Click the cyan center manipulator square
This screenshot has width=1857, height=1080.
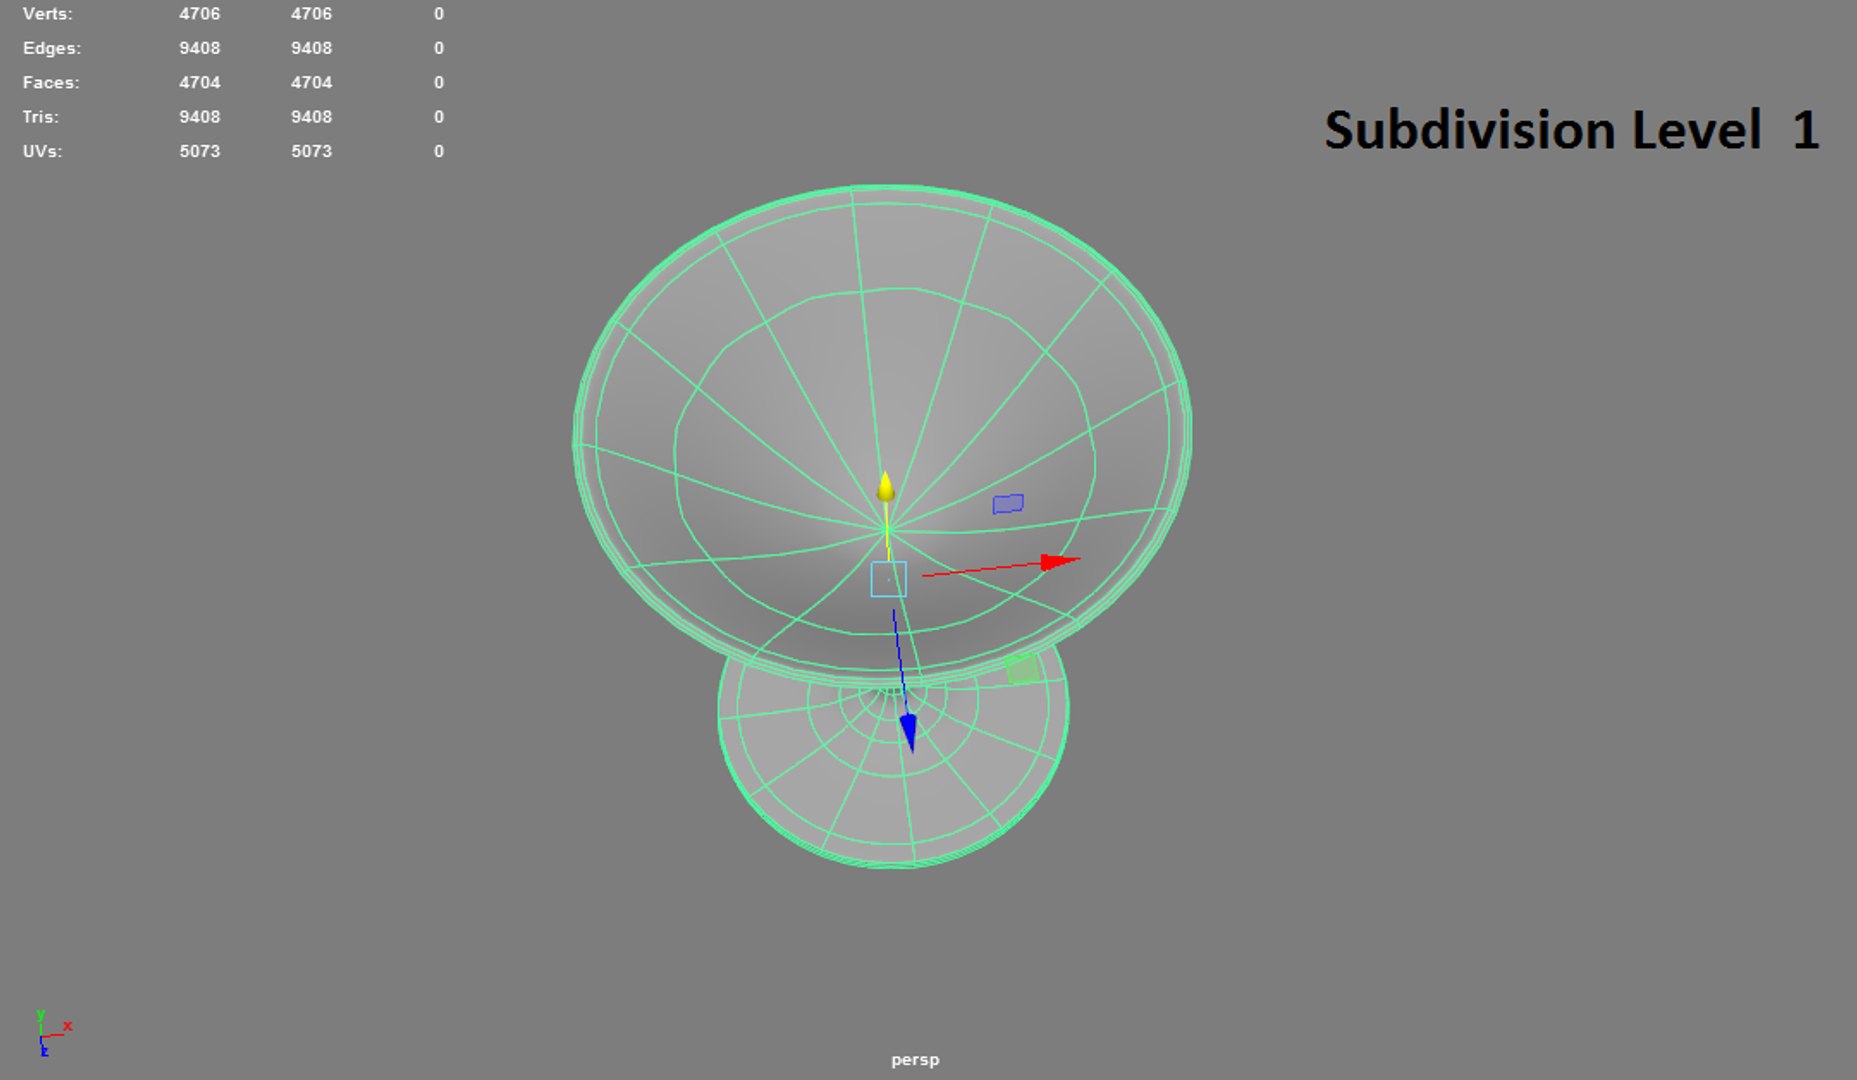click(888, 579)
